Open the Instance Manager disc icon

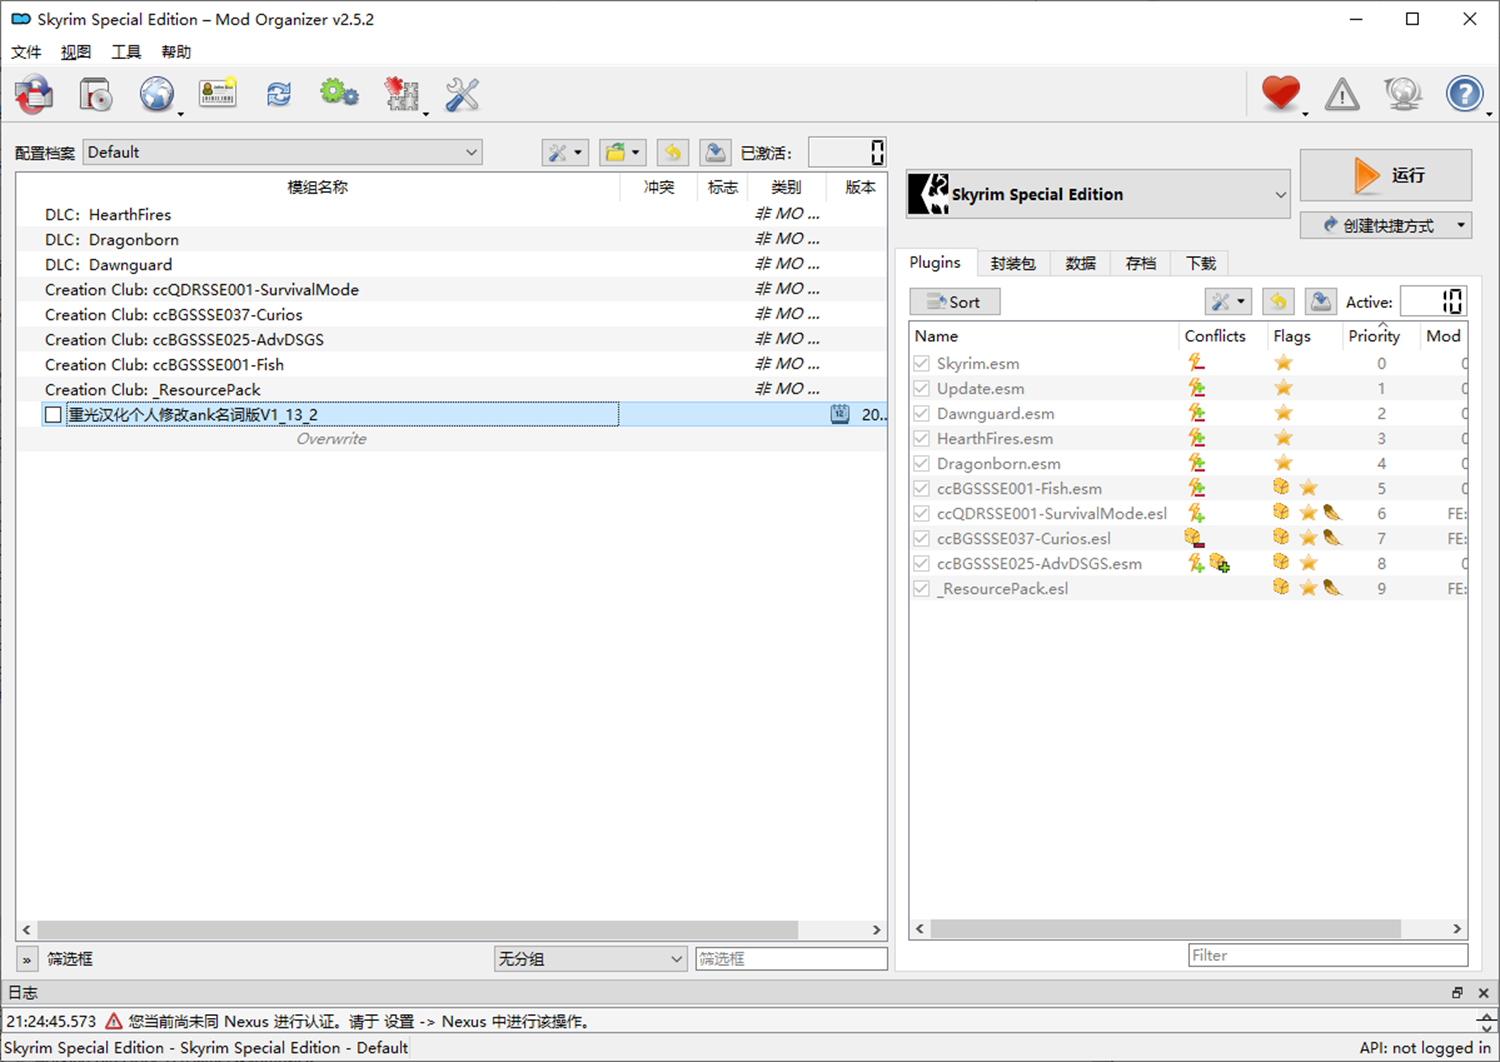point(95,95)
